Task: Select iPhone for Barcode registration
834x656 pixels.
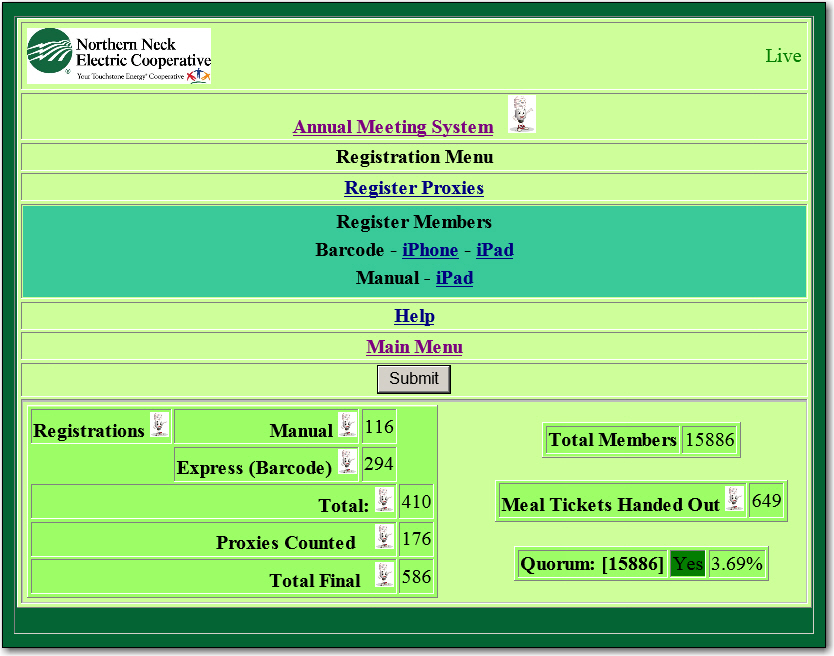Action: pos(430,250)
